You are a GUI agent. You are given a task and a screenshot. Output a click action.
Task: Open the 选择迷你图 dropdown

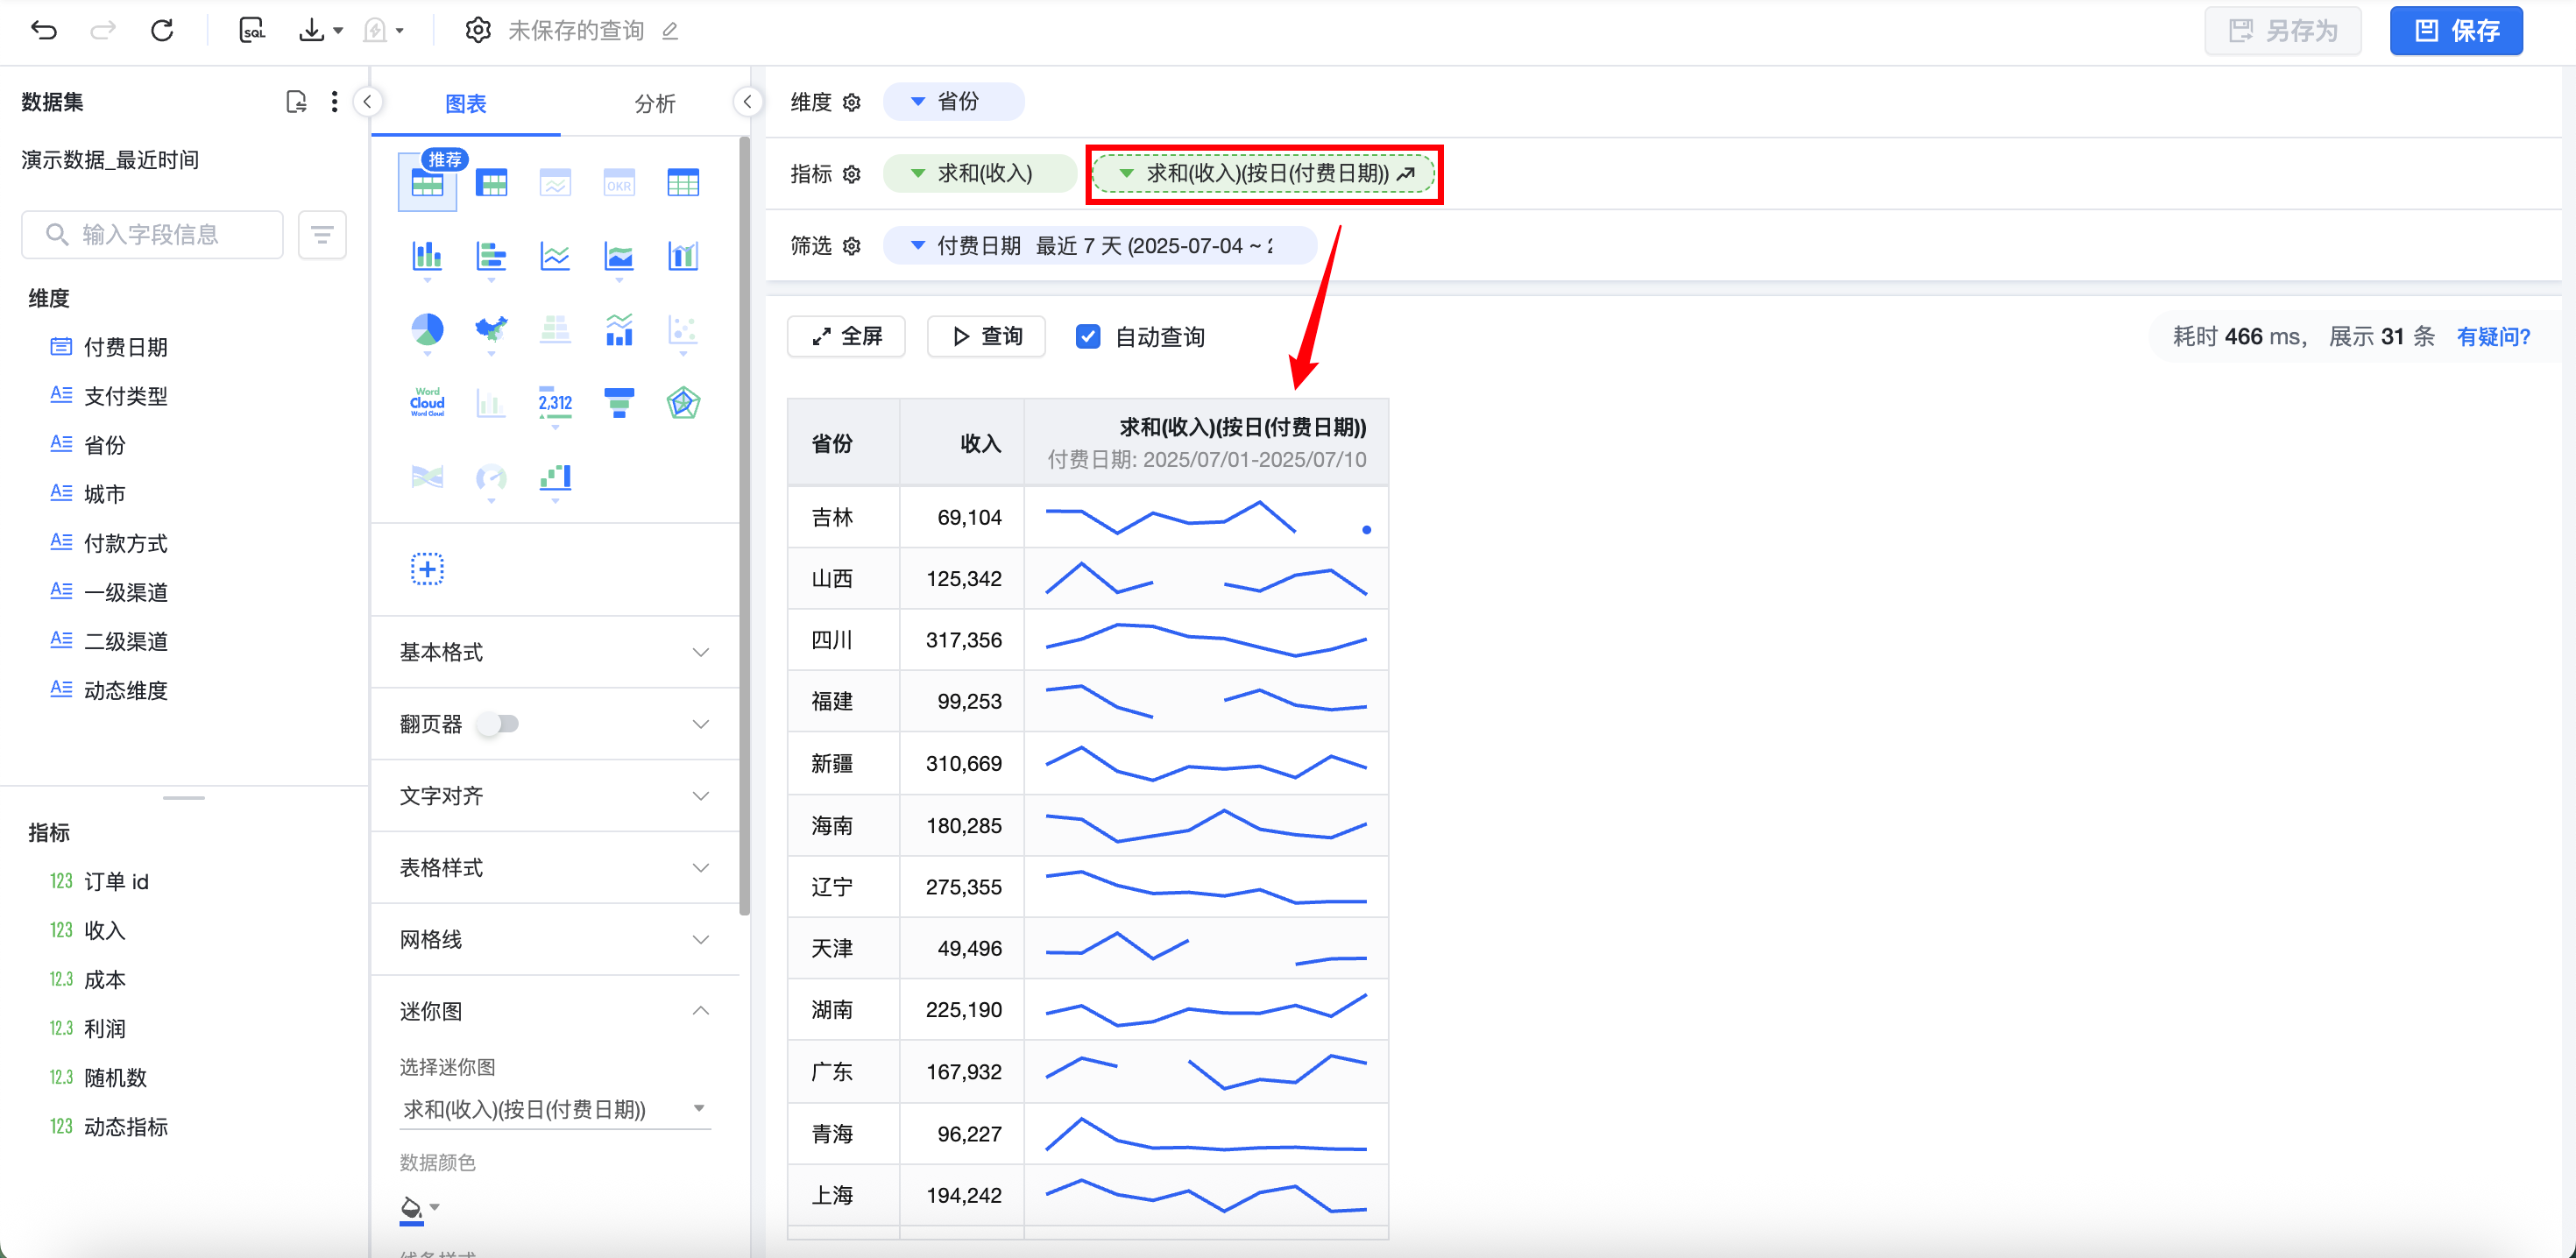pos(555,1108)
